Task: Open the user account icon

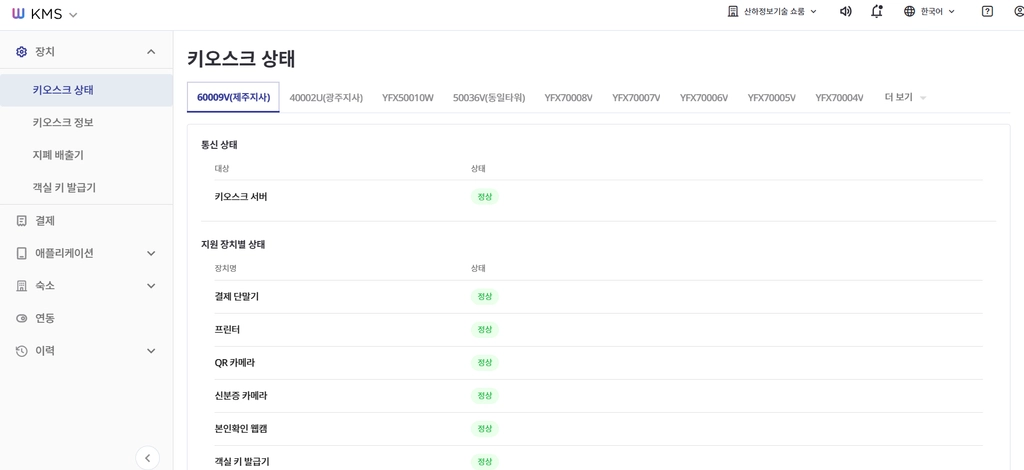Action: pos(1019,11)
